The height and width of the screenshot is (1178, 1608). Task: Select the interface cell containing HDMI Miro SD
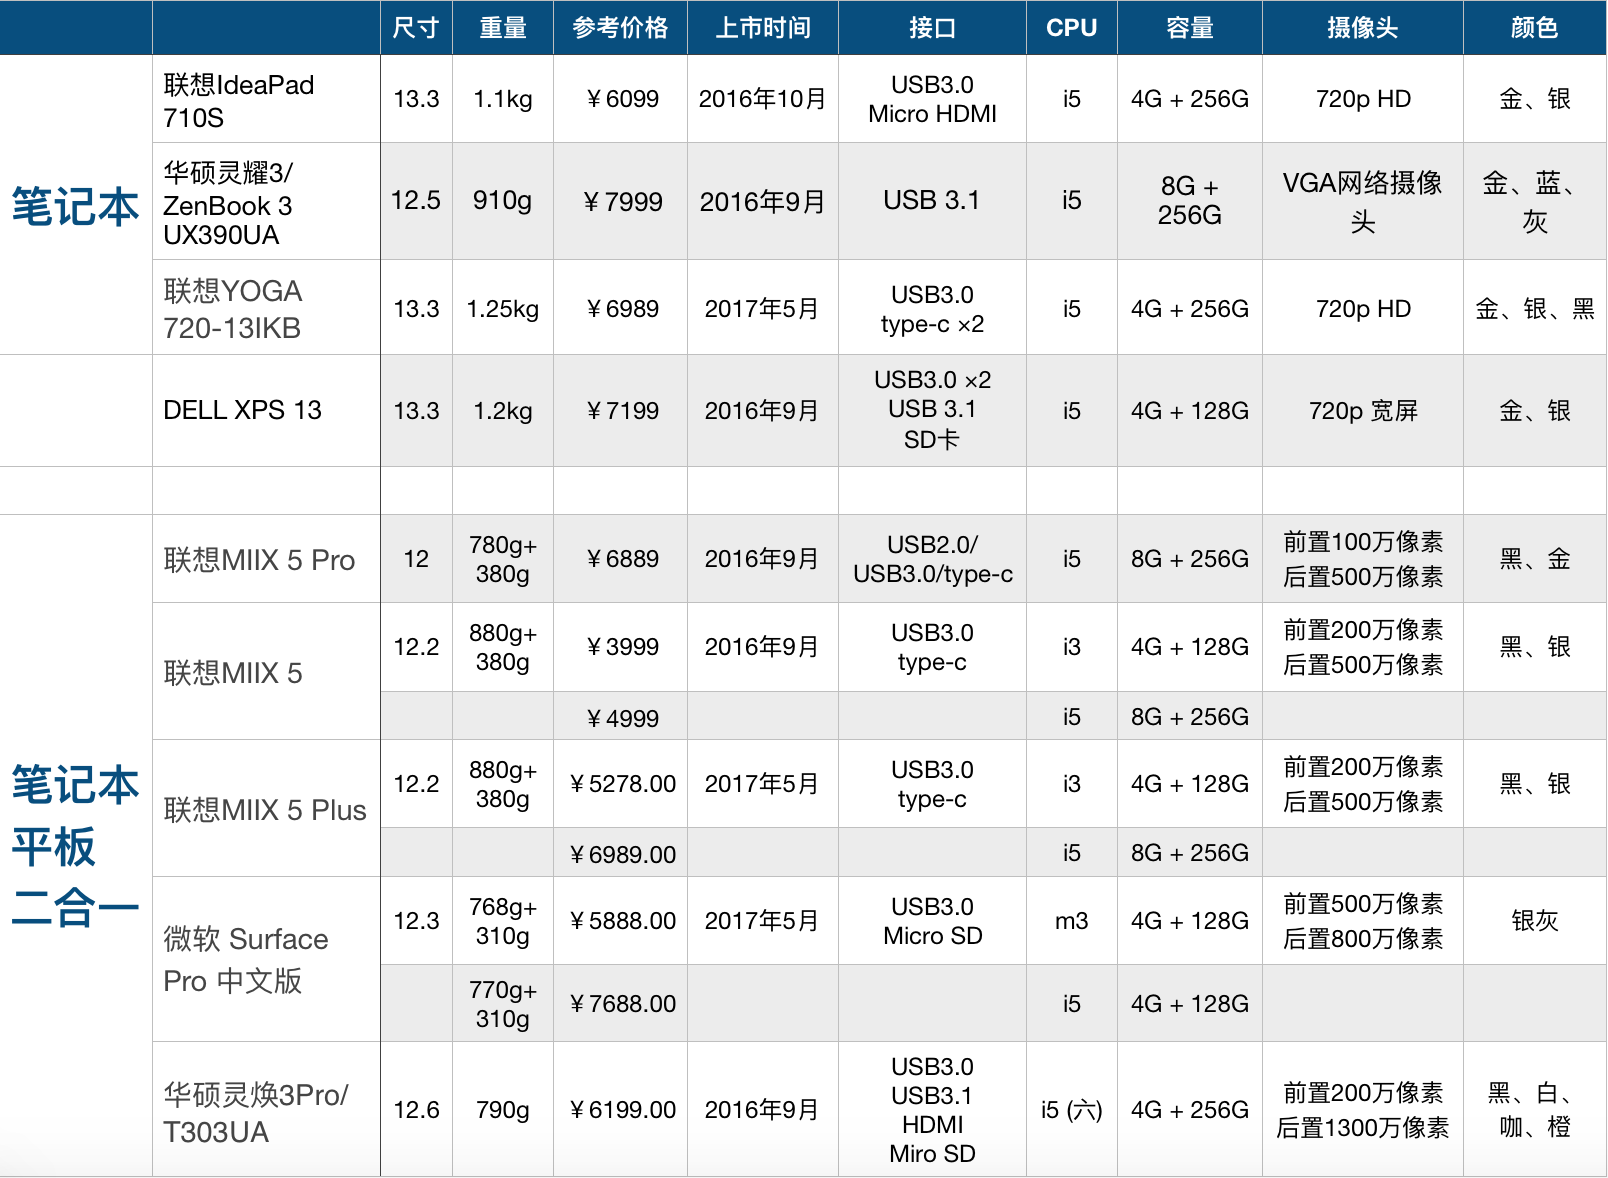click(932, 1110)
